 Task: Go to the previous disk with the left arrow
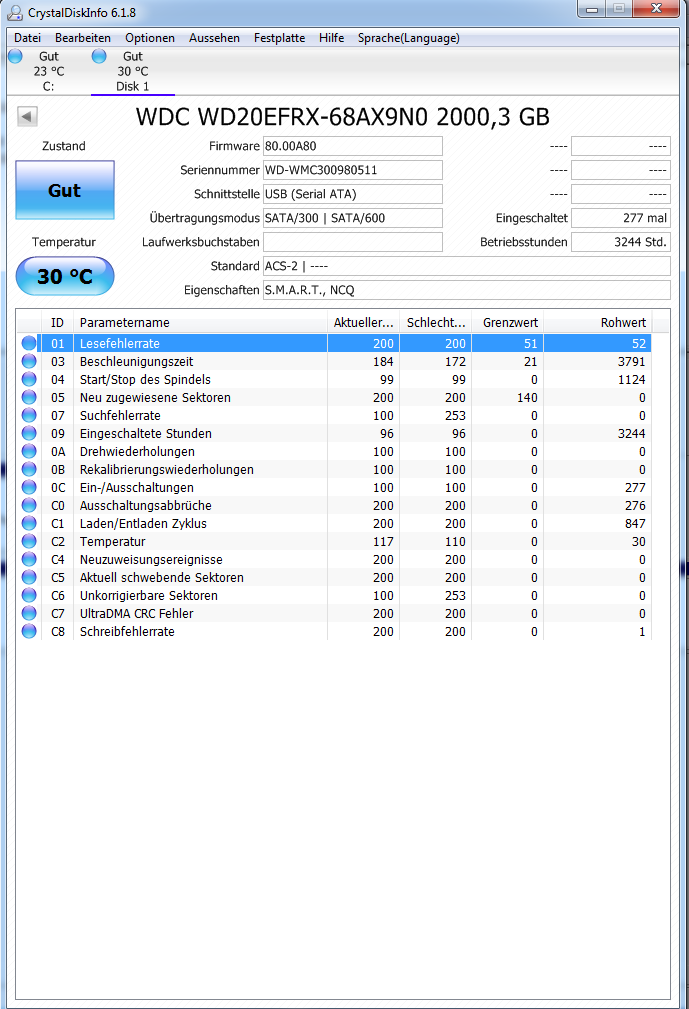pyautogui.click(x=27, y=116)
